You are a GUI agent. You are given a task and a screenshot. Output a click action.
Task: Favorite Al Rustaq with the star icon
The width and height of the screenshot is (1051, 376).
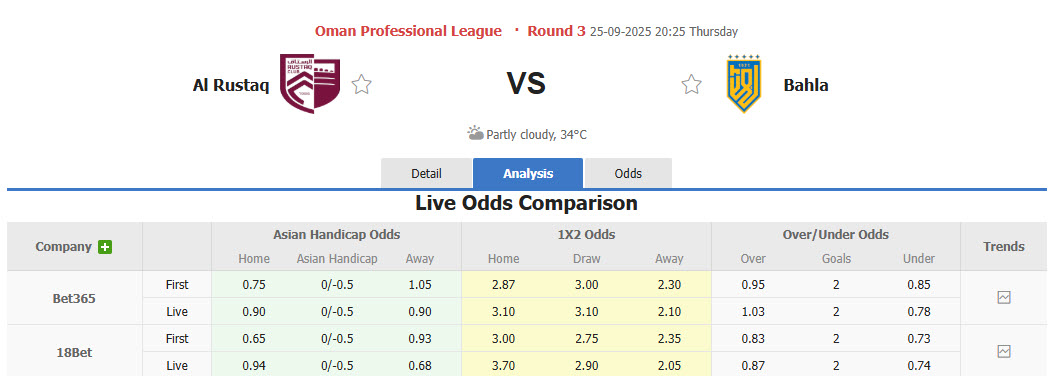tap(361, 84)
